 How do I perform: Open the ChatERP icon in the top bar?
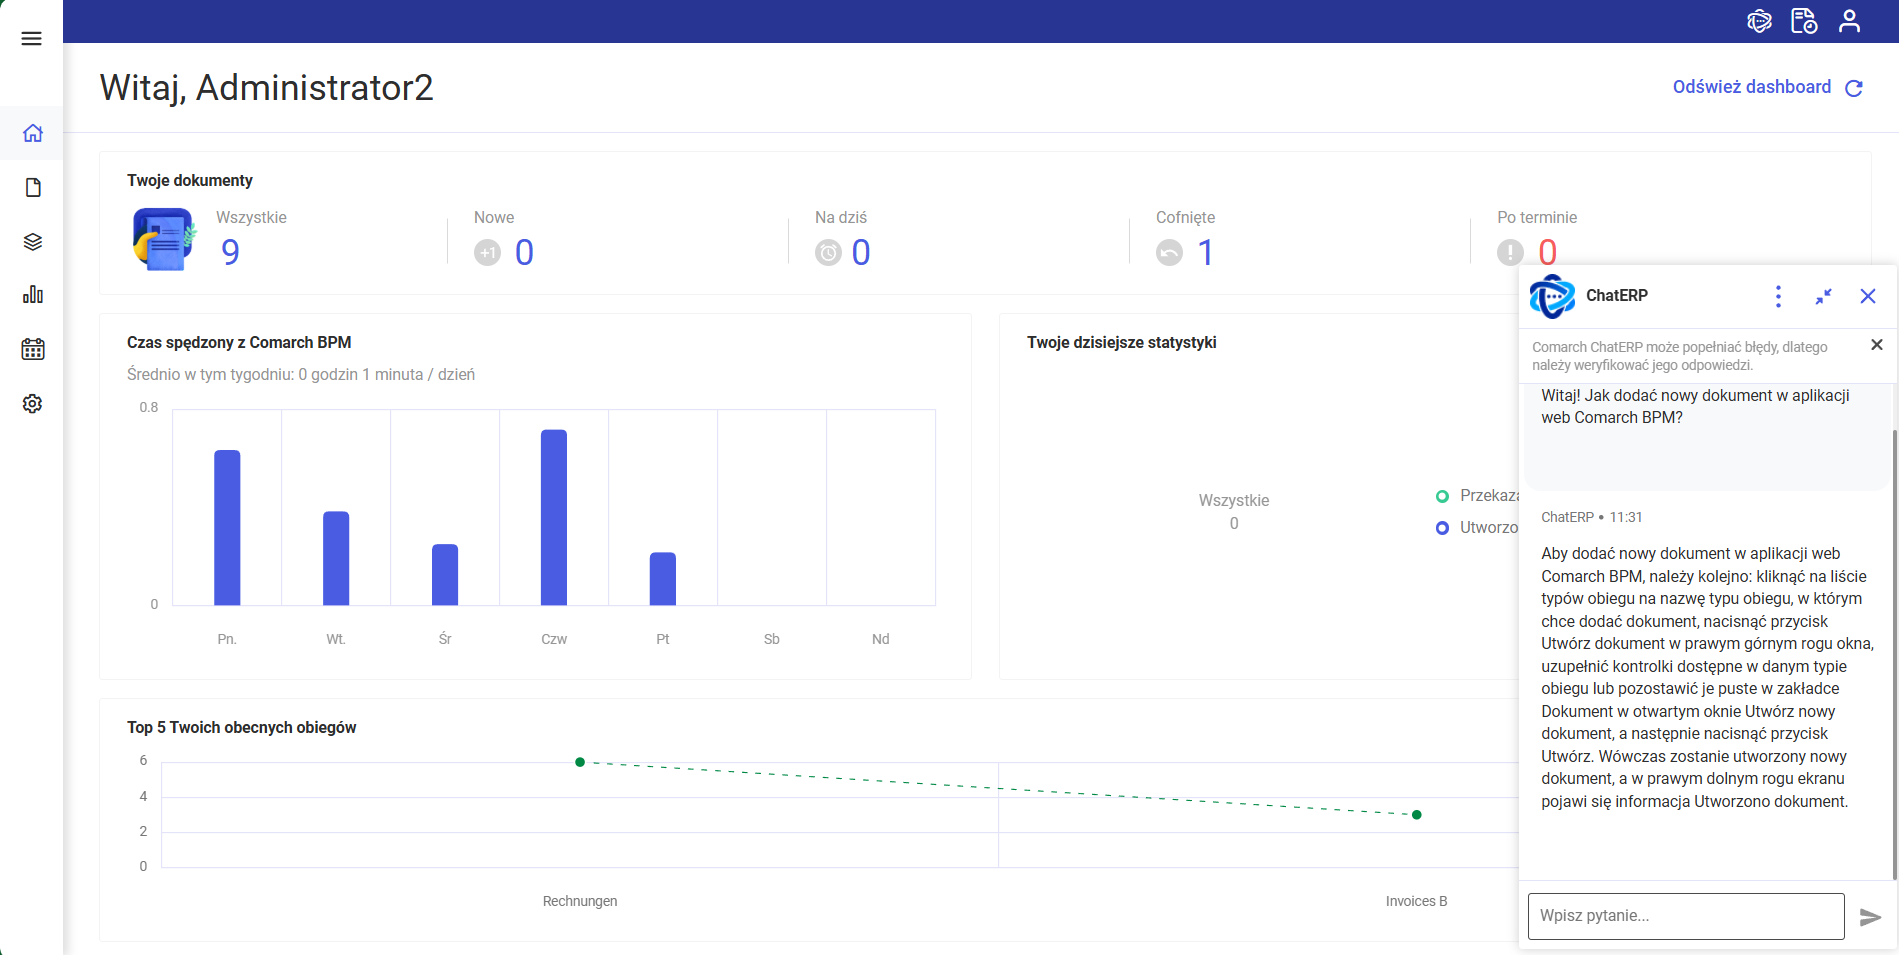(x=1759, y=21)
